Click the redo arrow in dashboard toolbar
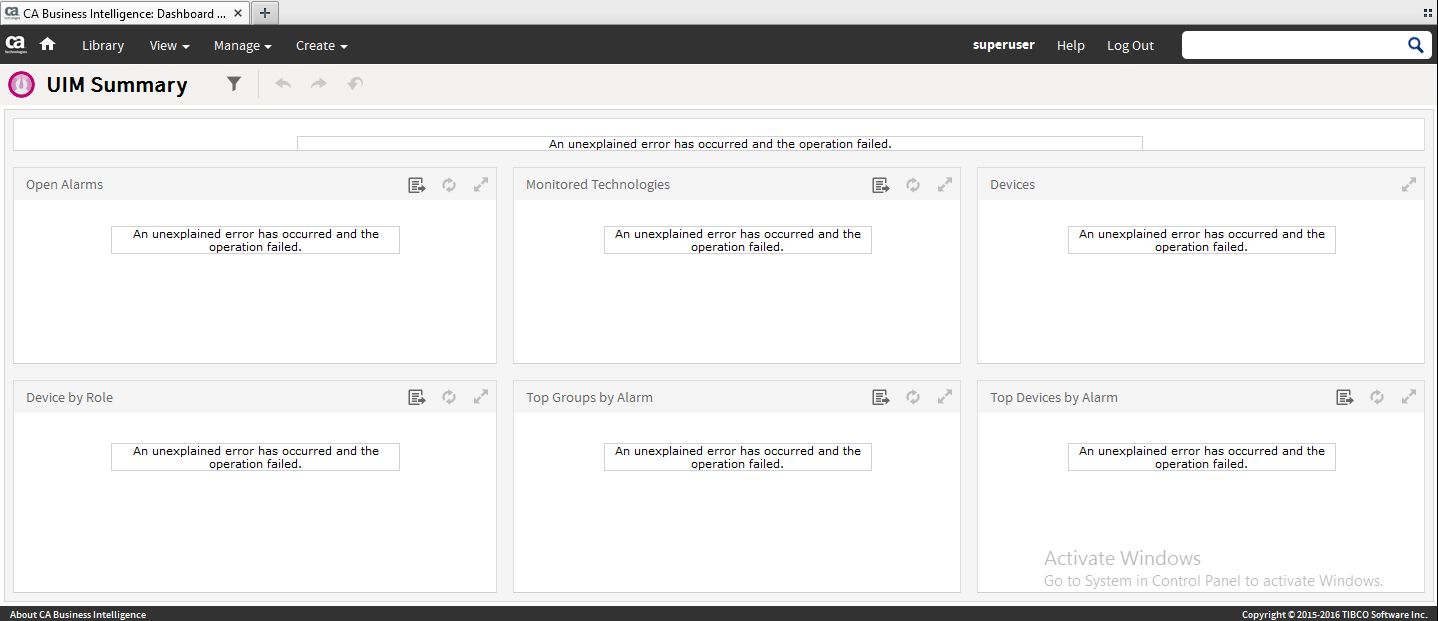The width and height of the screenshot is (1438, 621). pyautogui.click(x=319, y=84)
